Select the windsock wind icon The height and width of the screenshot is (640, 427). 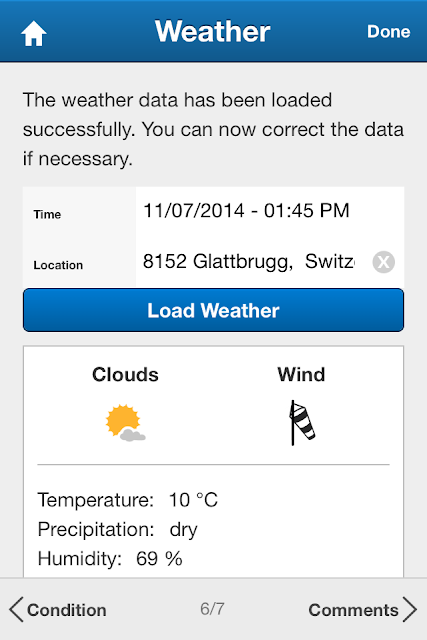(x=302, y=422)
